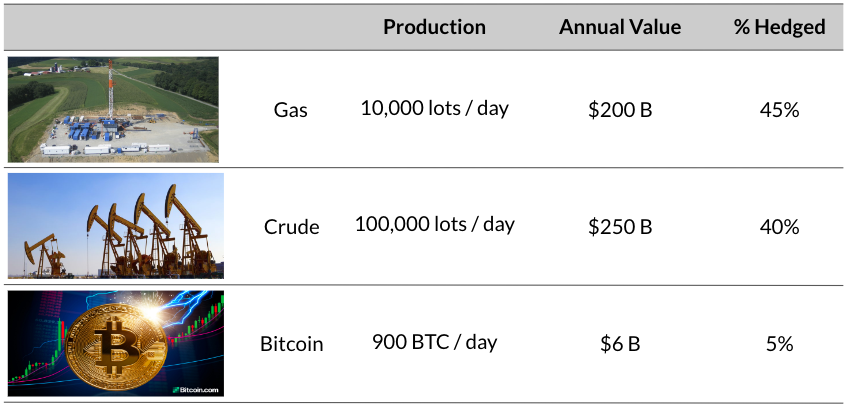The image size is (848, 408).
Task: Click the Crude row label
Action: tap(292, 227)
